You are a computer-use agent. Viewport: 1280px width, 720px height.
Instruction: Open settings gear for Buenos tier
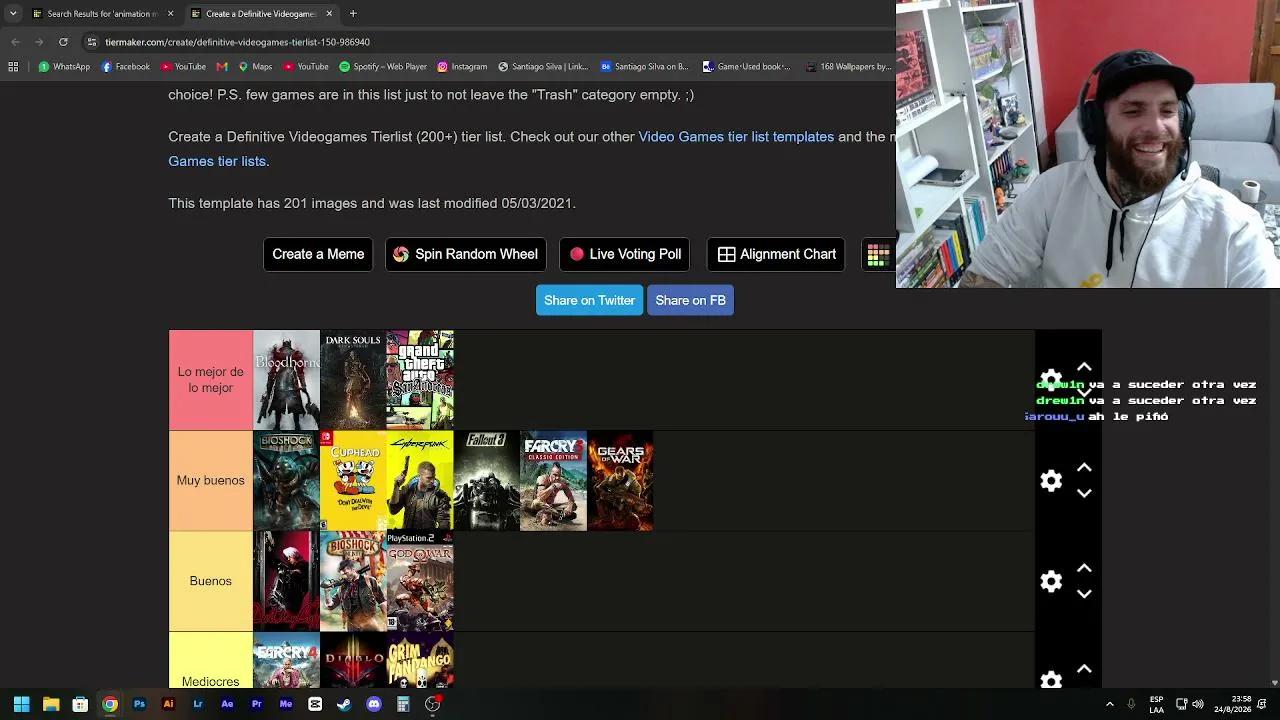click(1051, 581)
